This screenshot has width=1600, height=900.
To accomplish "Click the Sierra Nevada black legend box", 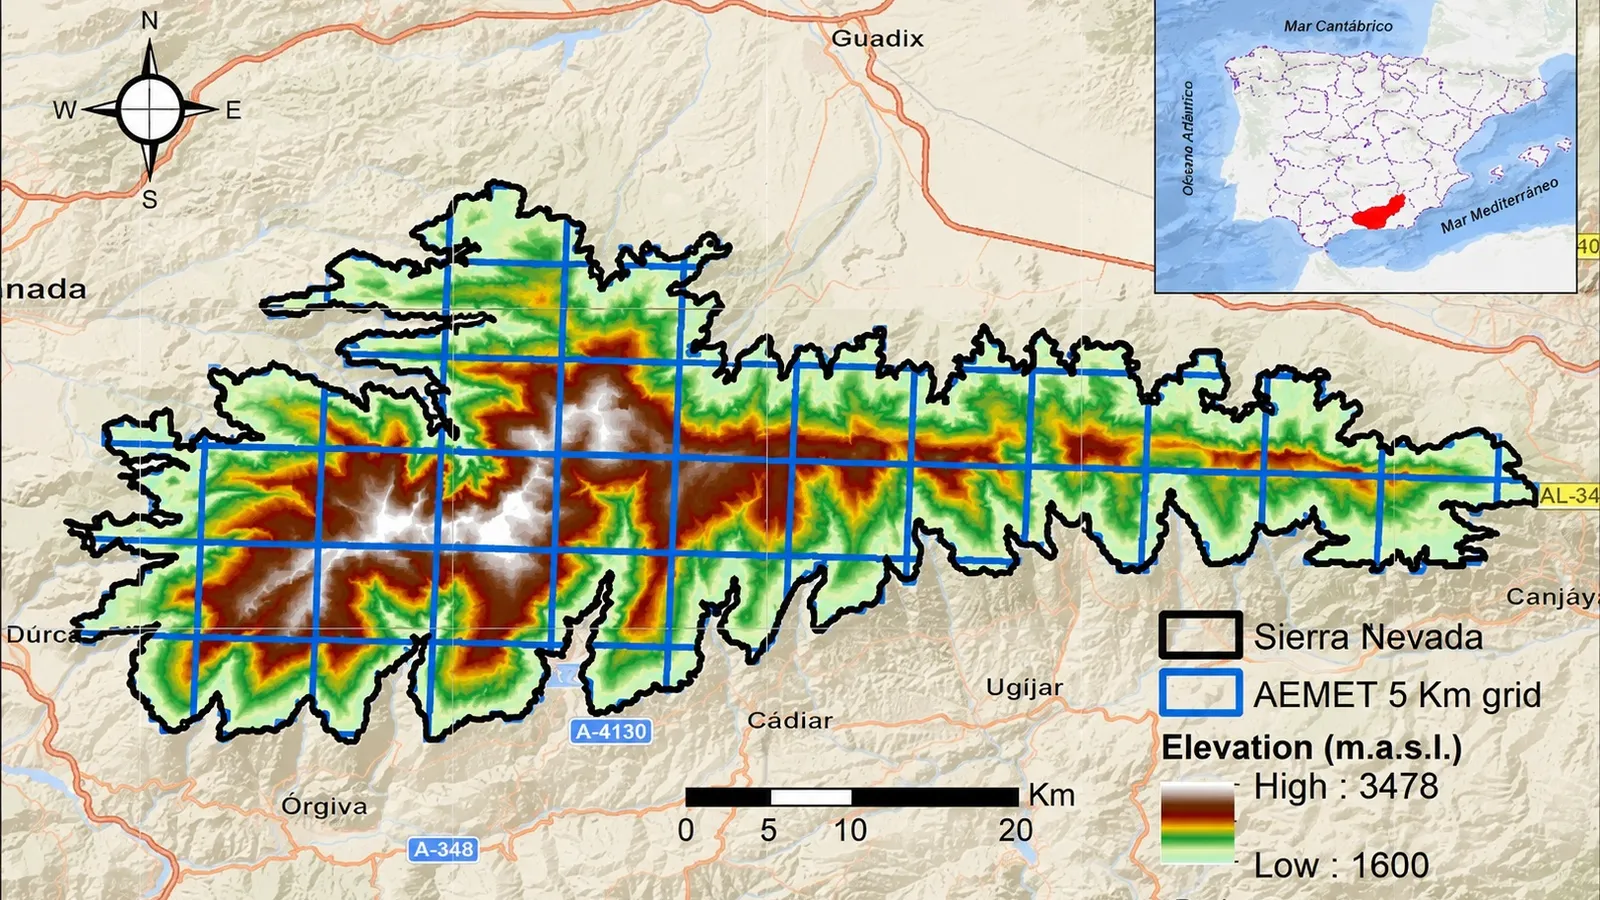I will coord(1201,635).
